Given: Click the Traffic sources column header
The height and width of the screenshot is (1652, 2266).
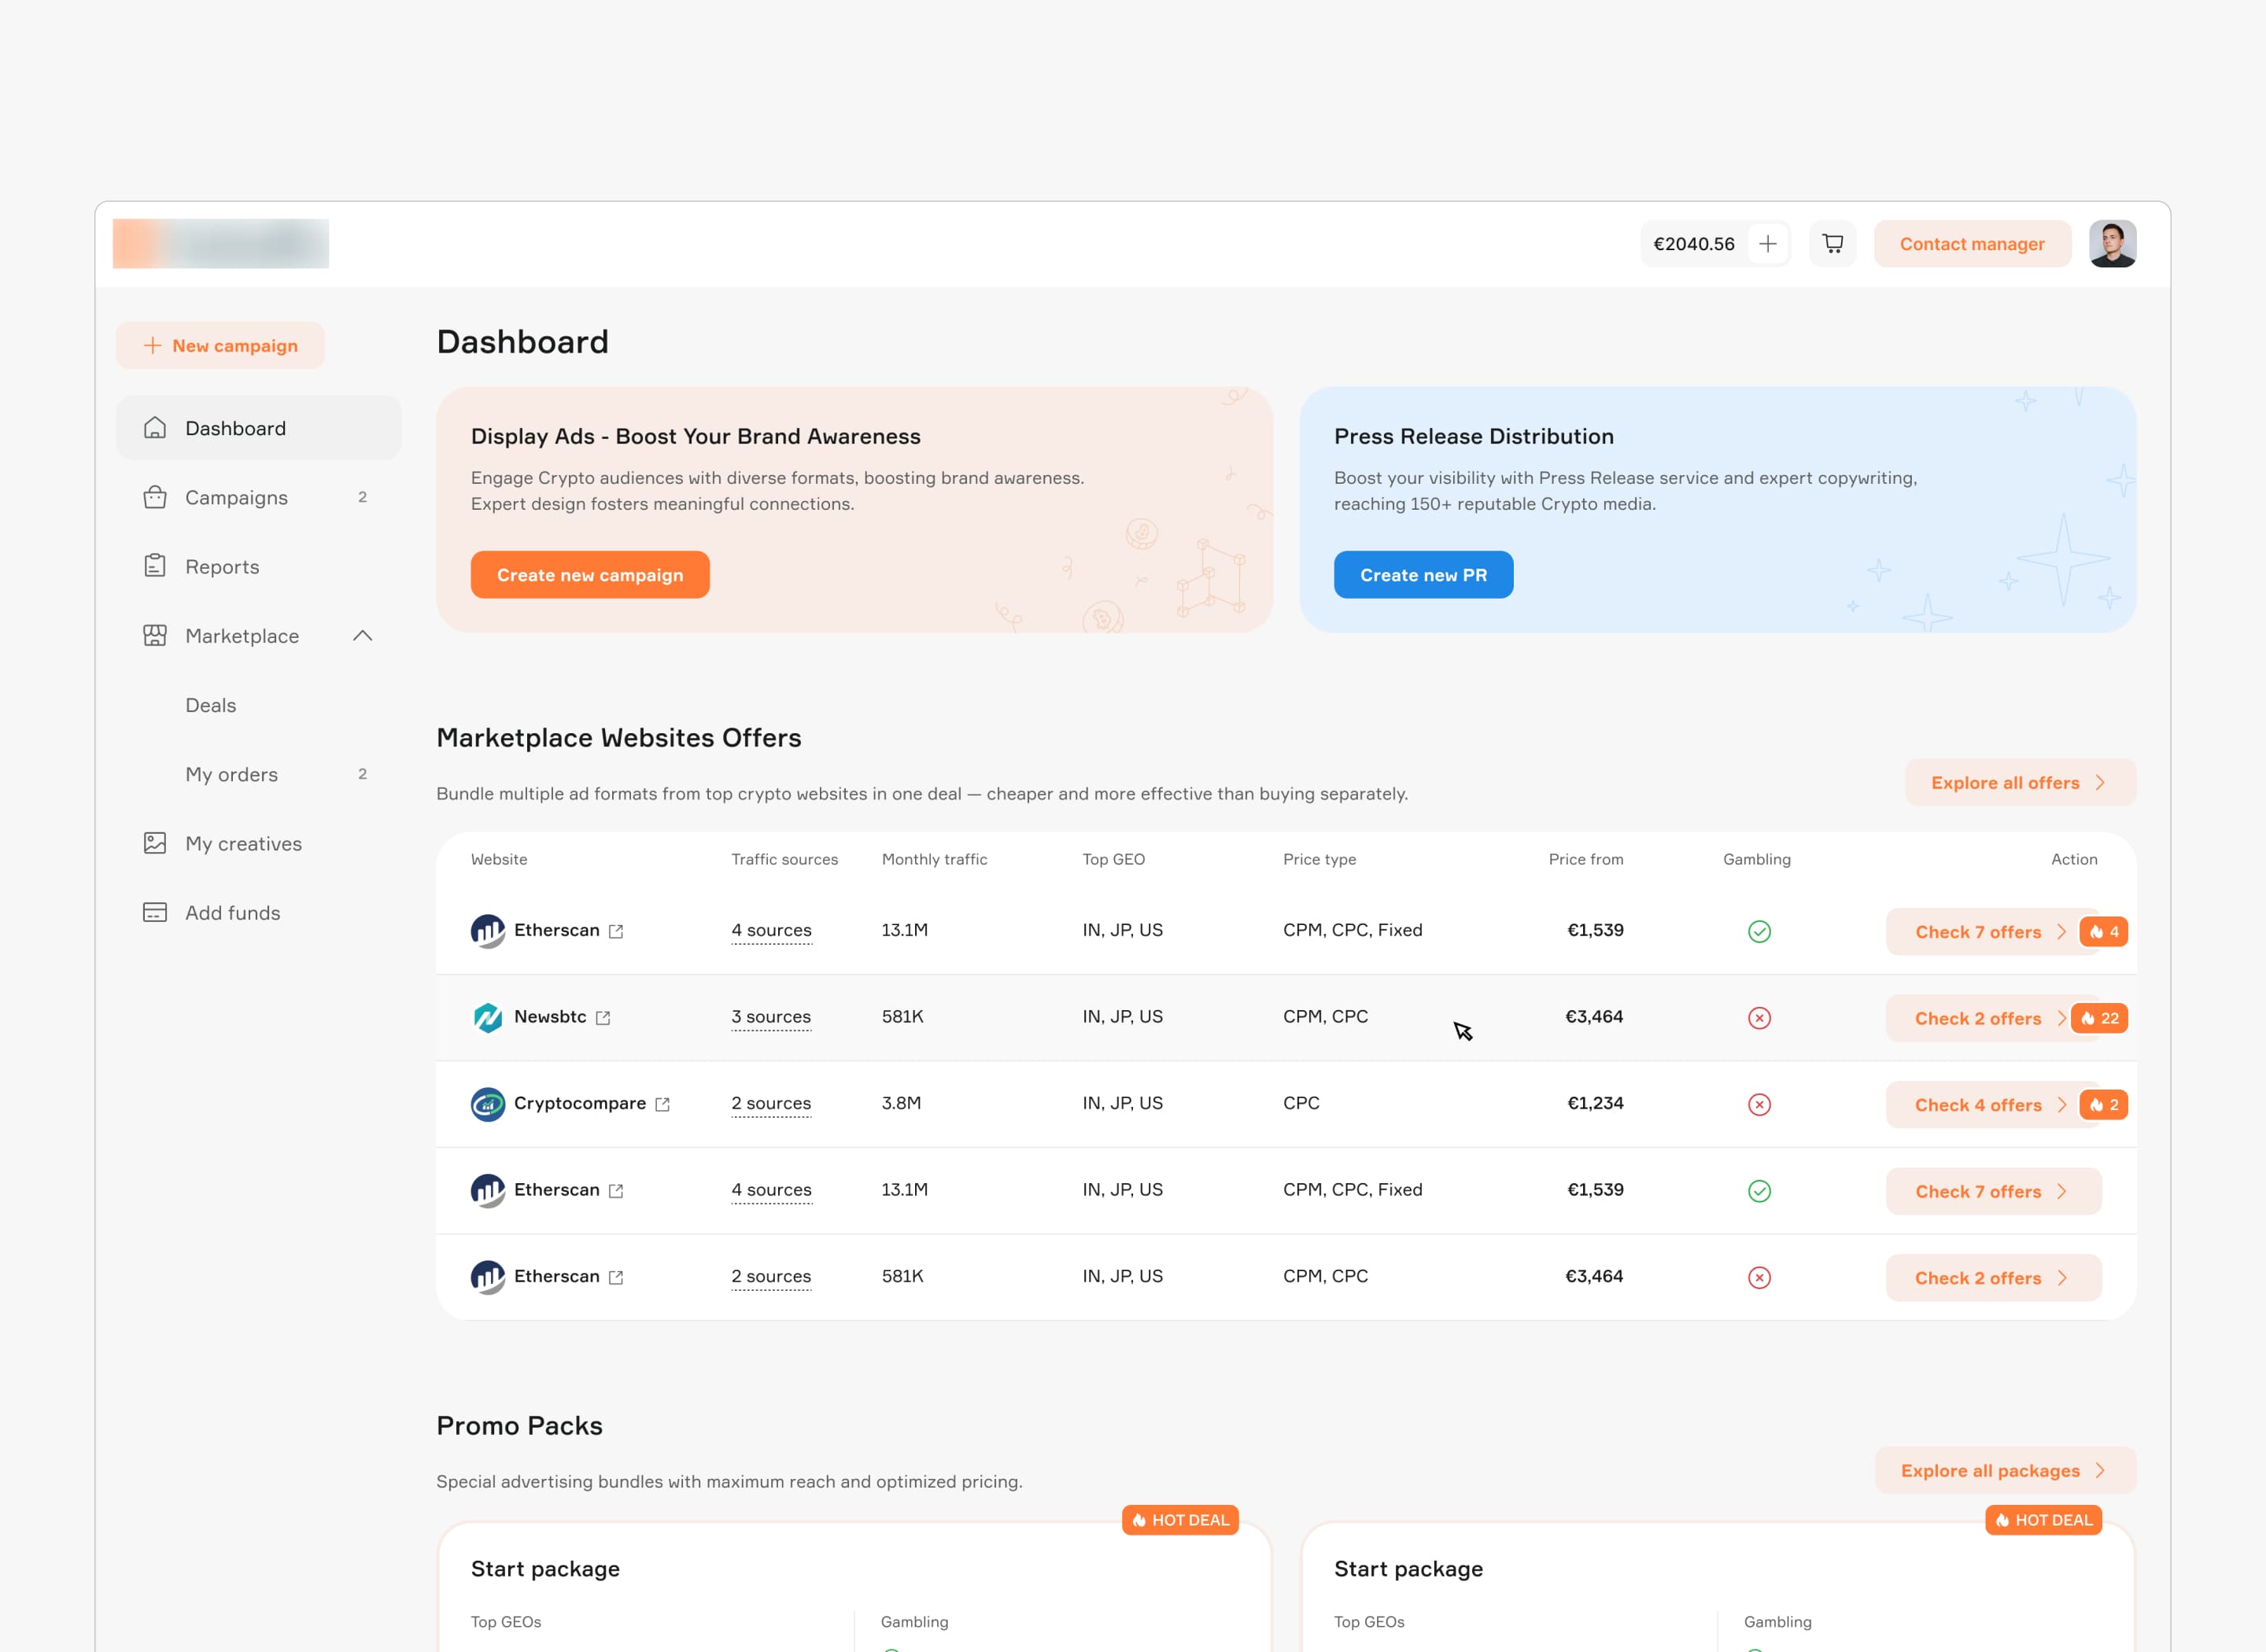Looking at the screenshot, I should pyautogui.click(x=784, y=859).
